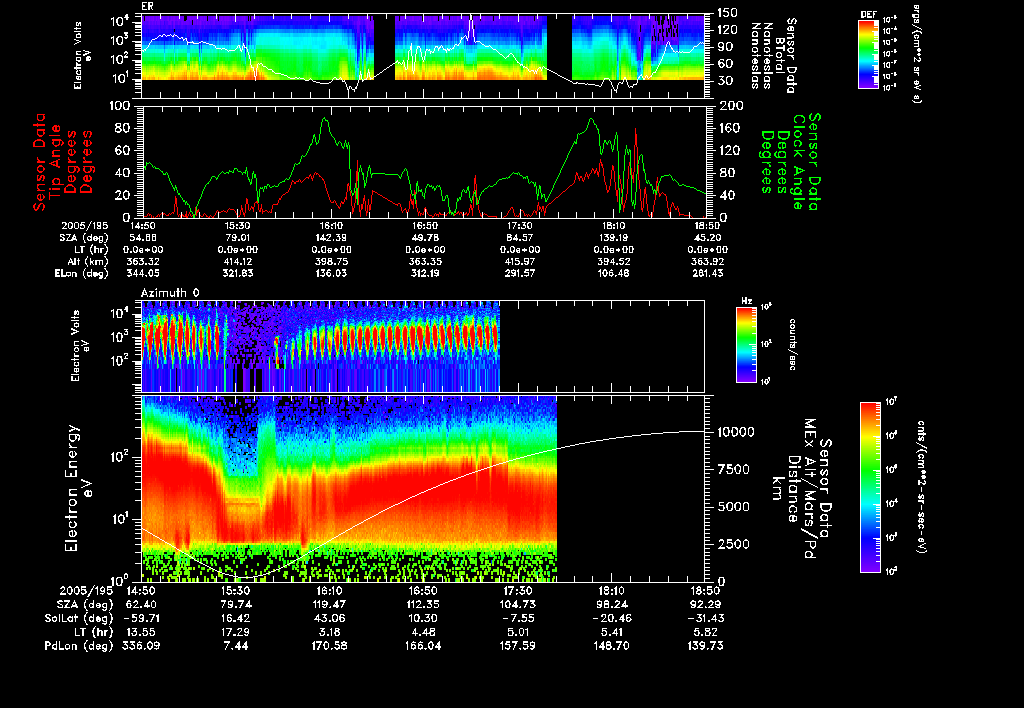Image resolution: width=1024 pixels, height=708 pixels.
Task: Click ELon value 106.48
Action: click(x=613, y=273)
